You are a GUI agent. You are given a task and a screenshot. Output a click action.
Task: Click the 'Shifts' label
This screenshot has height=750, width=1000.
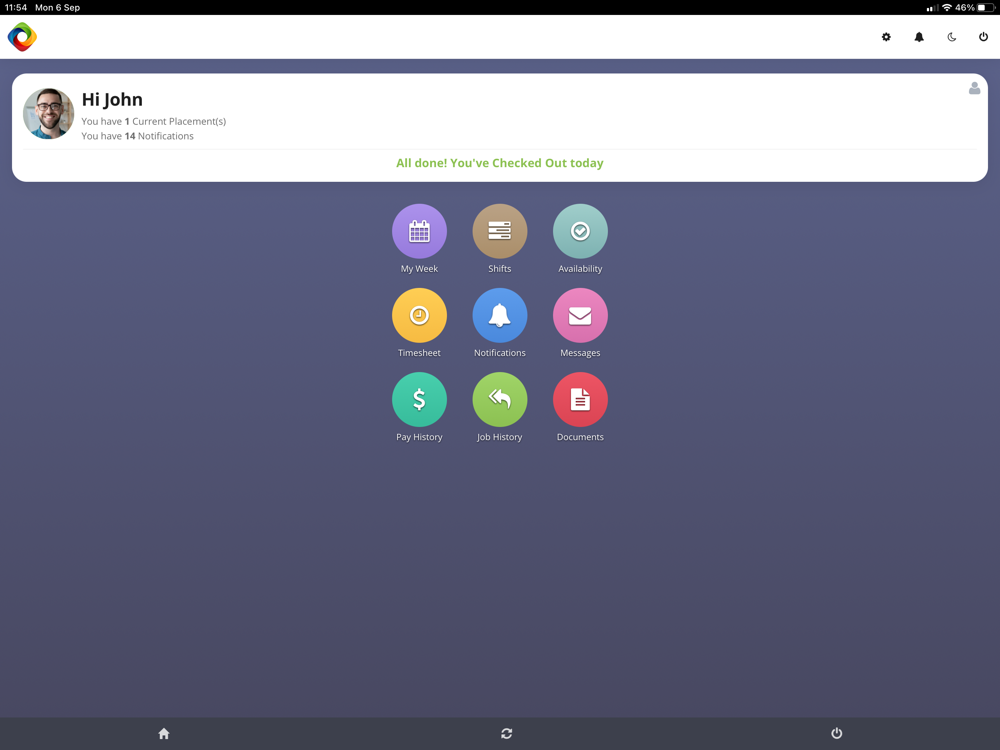(499, 268)
